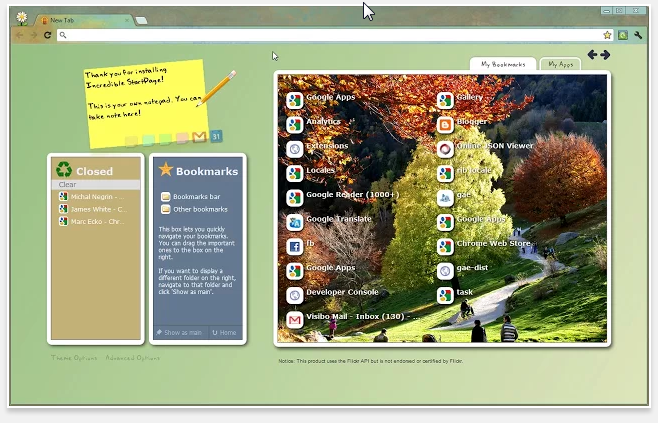
Task: Pick the peach note color swatch
Action: pyautogui.click(x=182, y=138)
